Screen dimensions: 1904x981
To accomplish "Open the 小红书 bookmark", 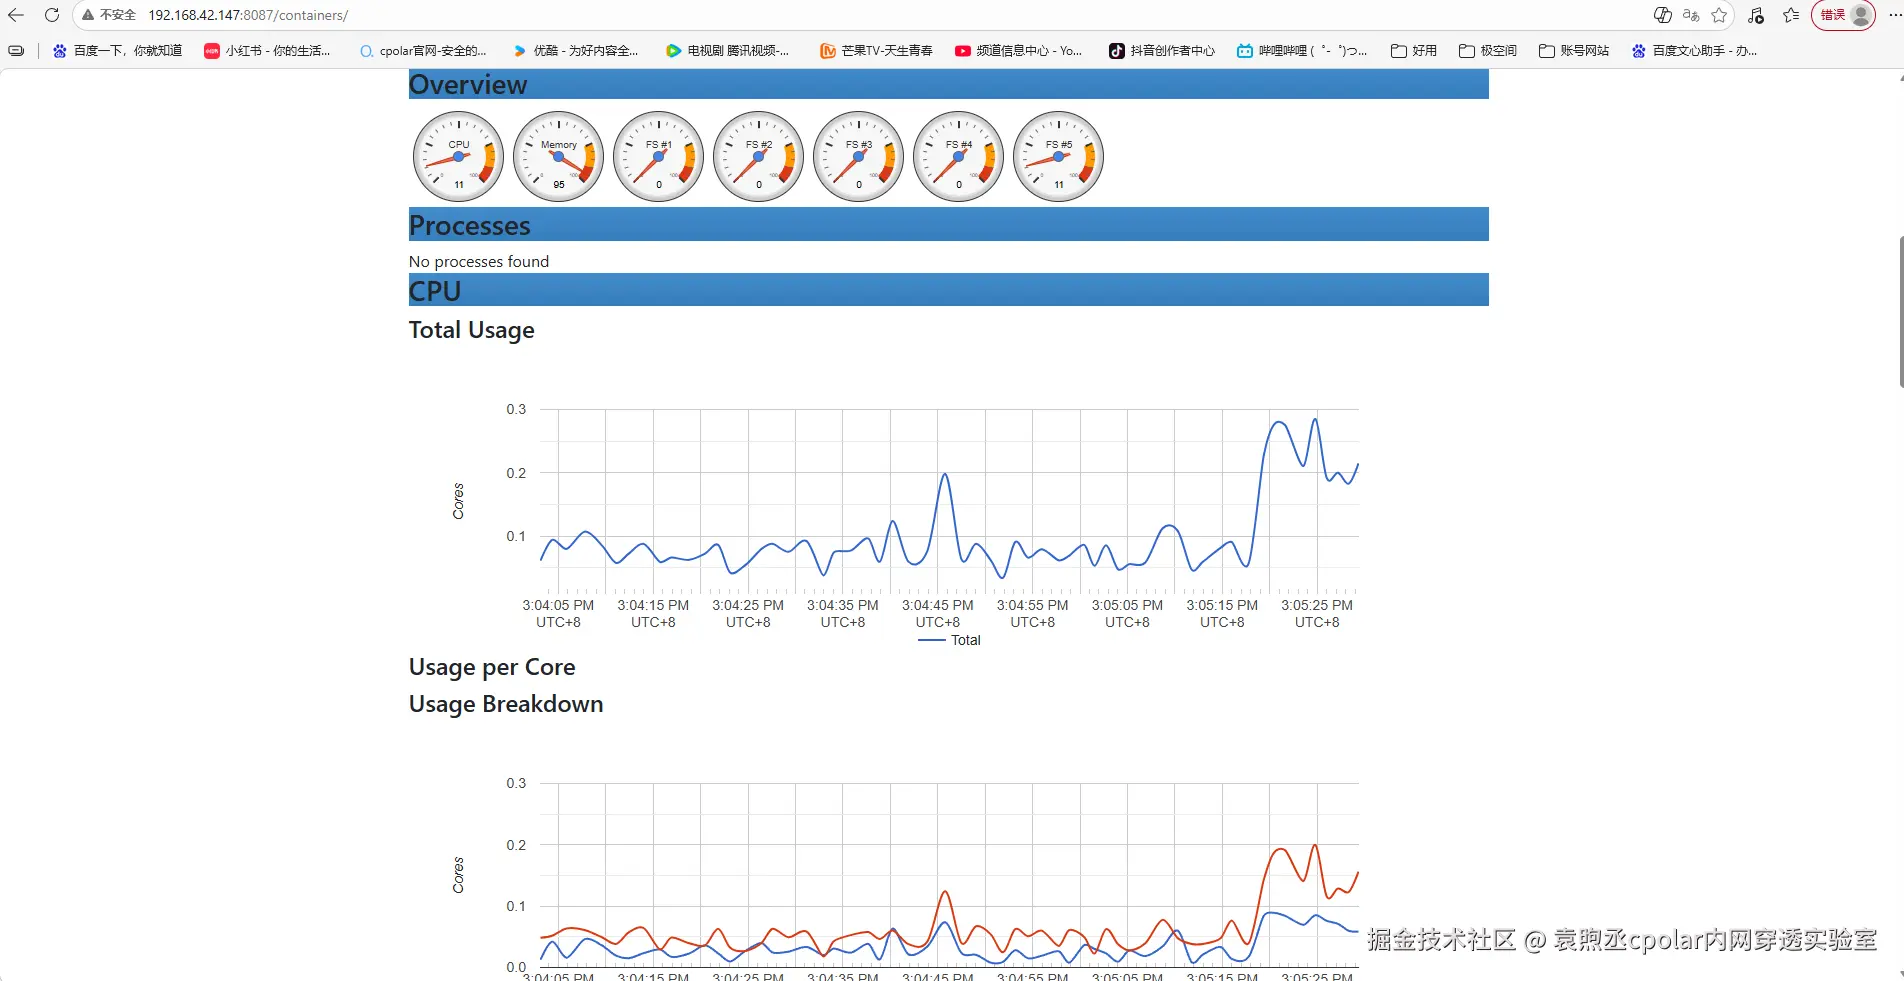I will click(267, 50).
